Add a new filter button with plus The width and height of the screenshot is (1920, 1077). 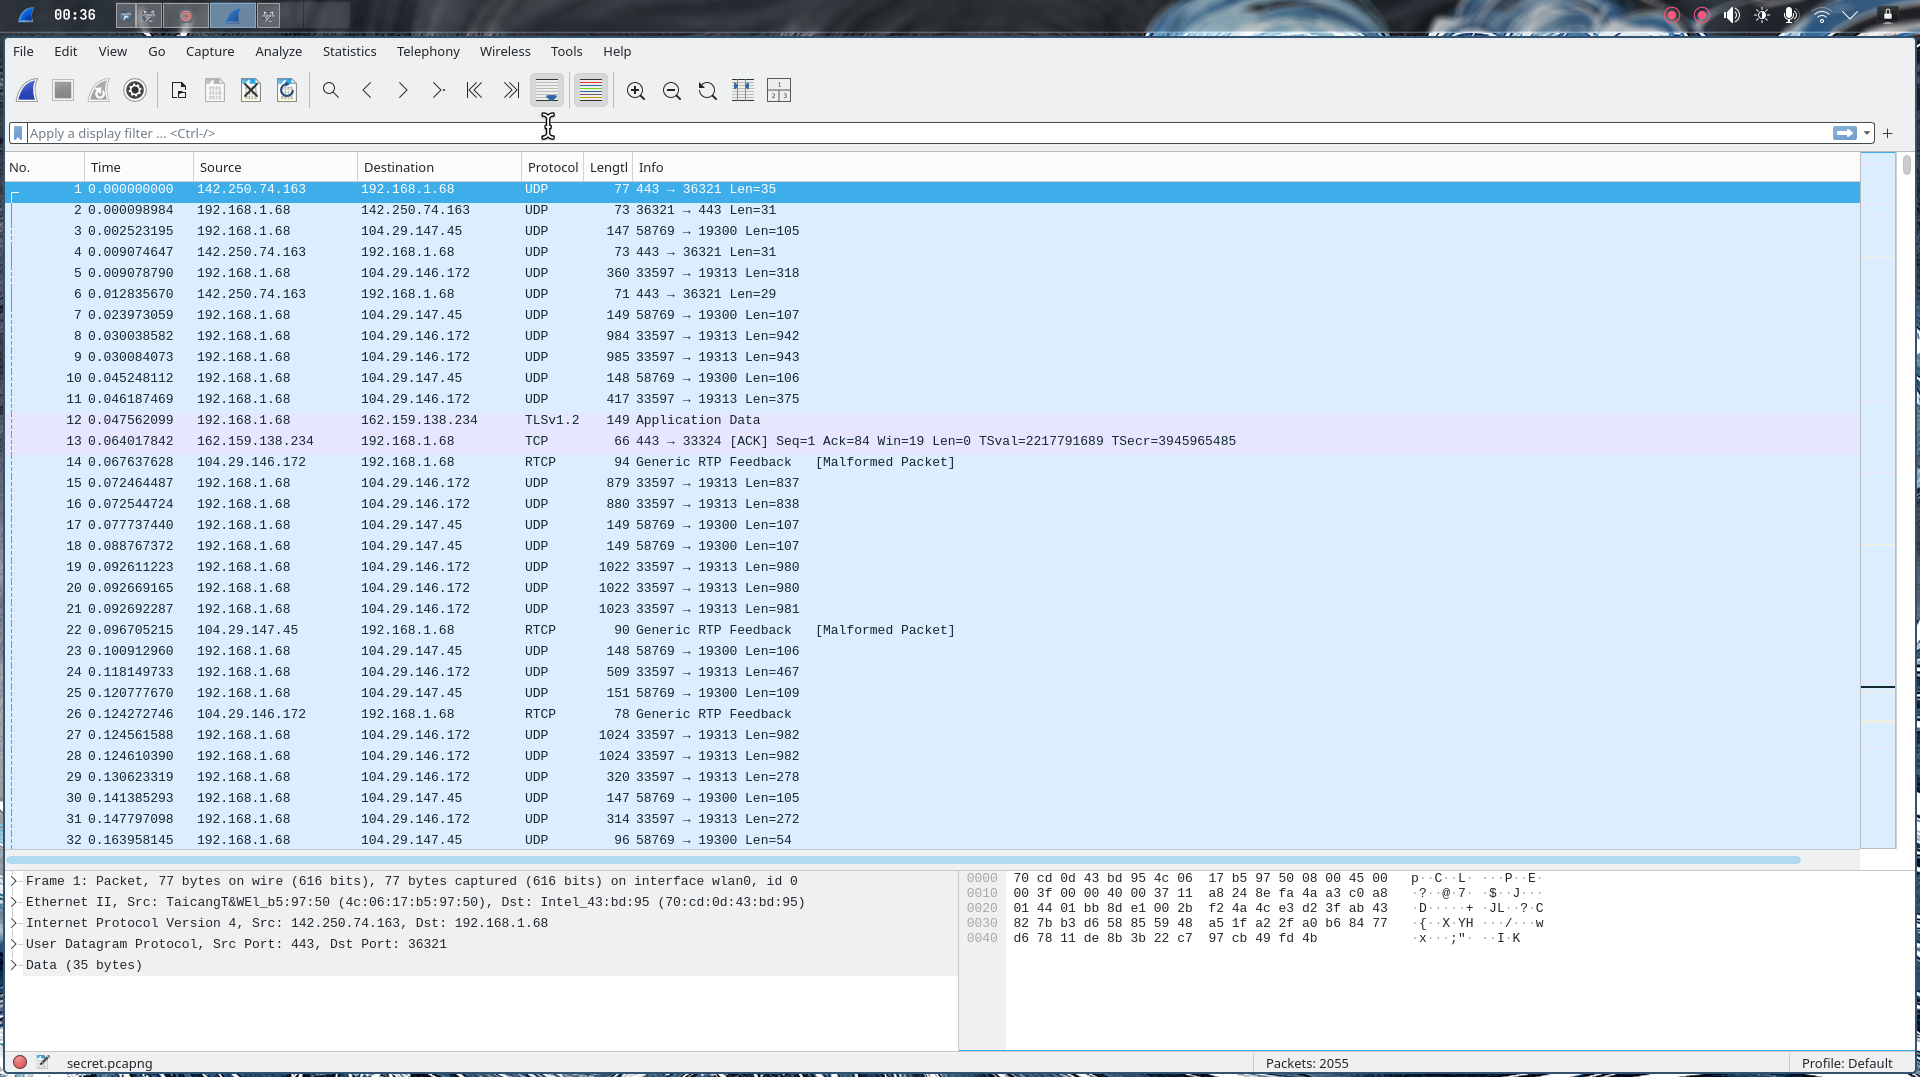coord(1888,133)
